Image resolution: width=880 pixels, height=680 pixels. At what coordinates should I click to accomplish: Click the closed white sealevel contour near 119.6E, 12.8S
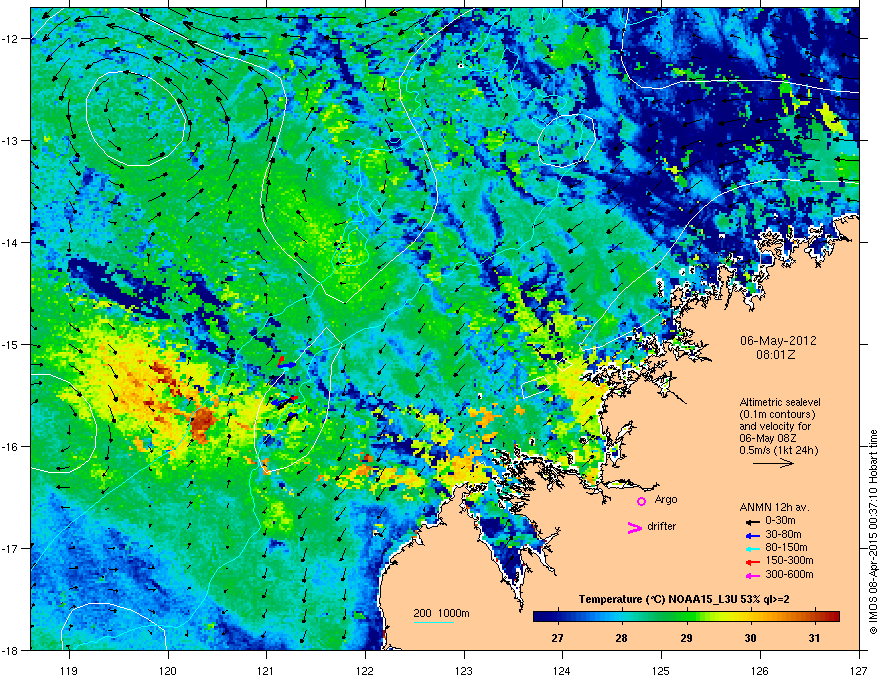136,119
